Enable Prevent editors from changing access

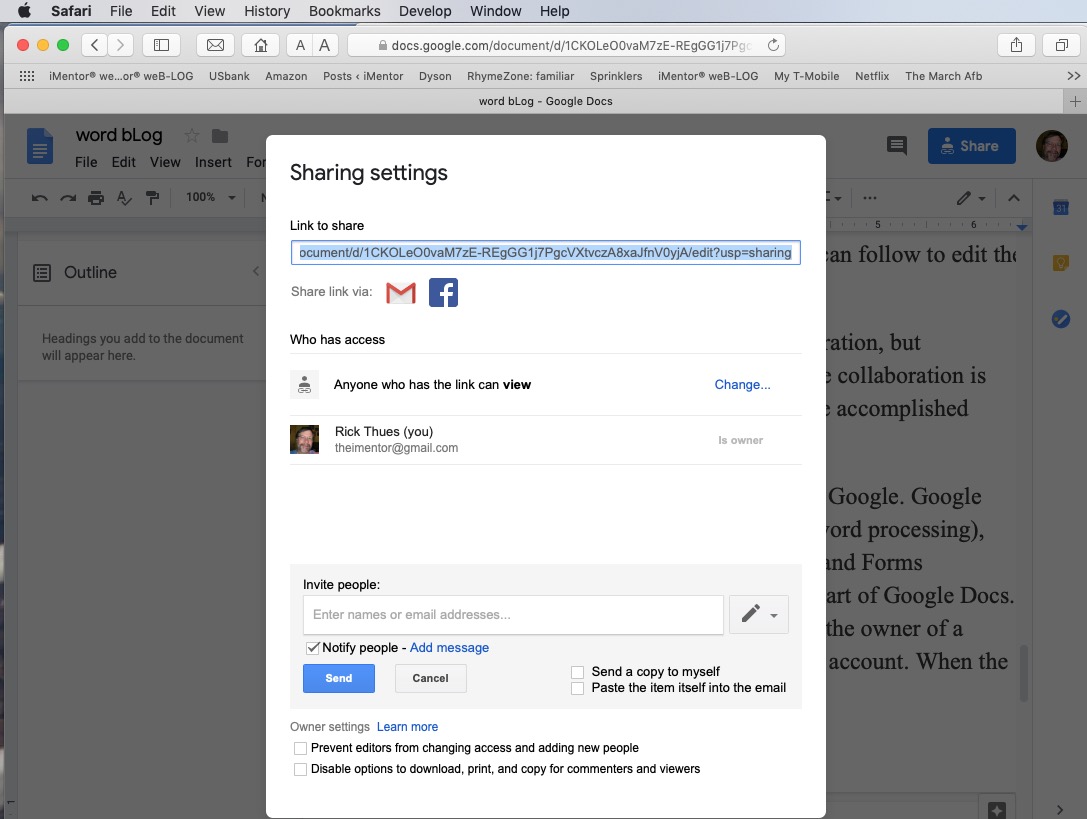(300, 748)
